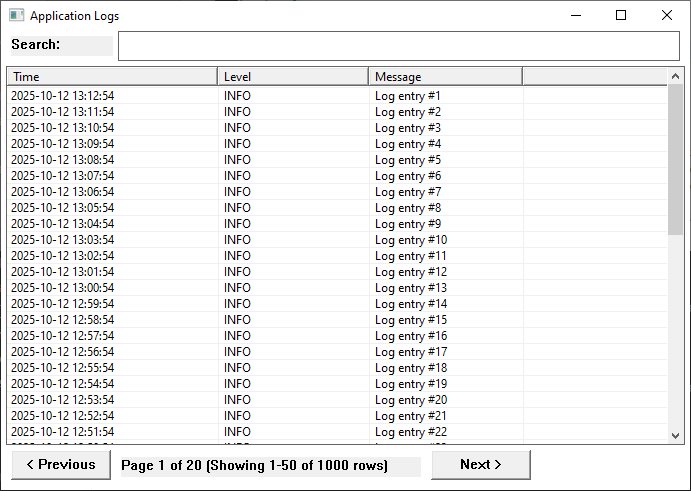Sort by the Message column header
Viewport: 691px width, 491px height.
click(446, 77)
